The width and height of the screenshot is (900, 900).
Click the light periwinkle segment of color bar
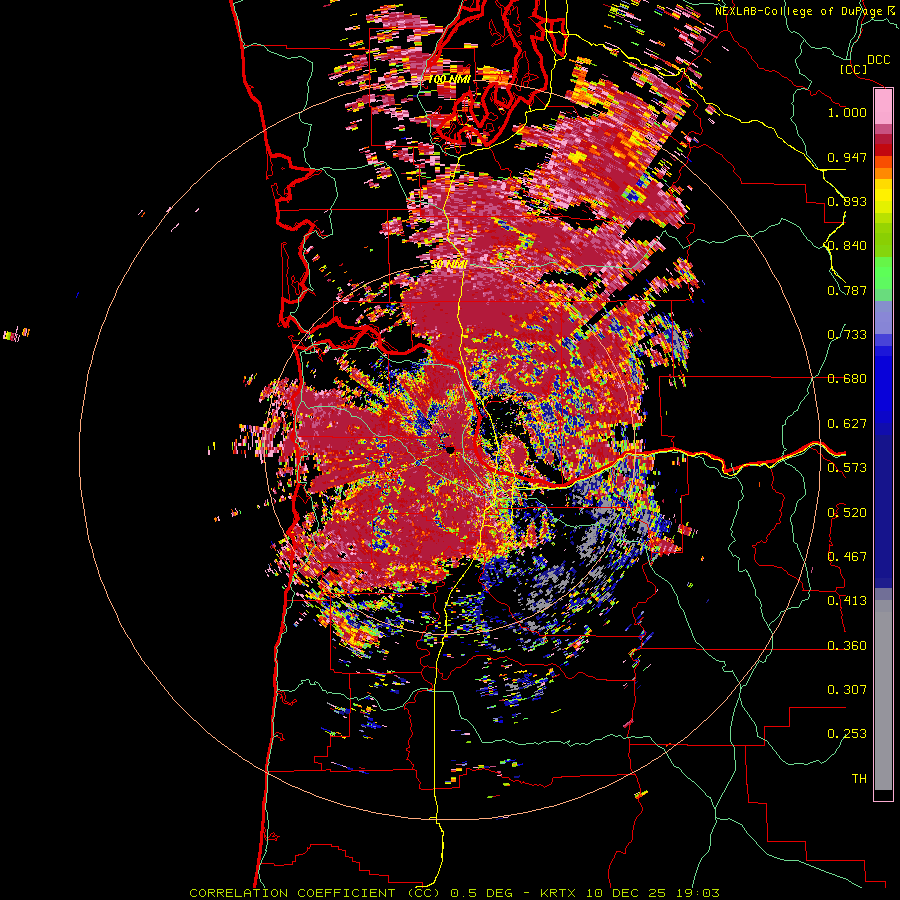(x=883, y=317)
